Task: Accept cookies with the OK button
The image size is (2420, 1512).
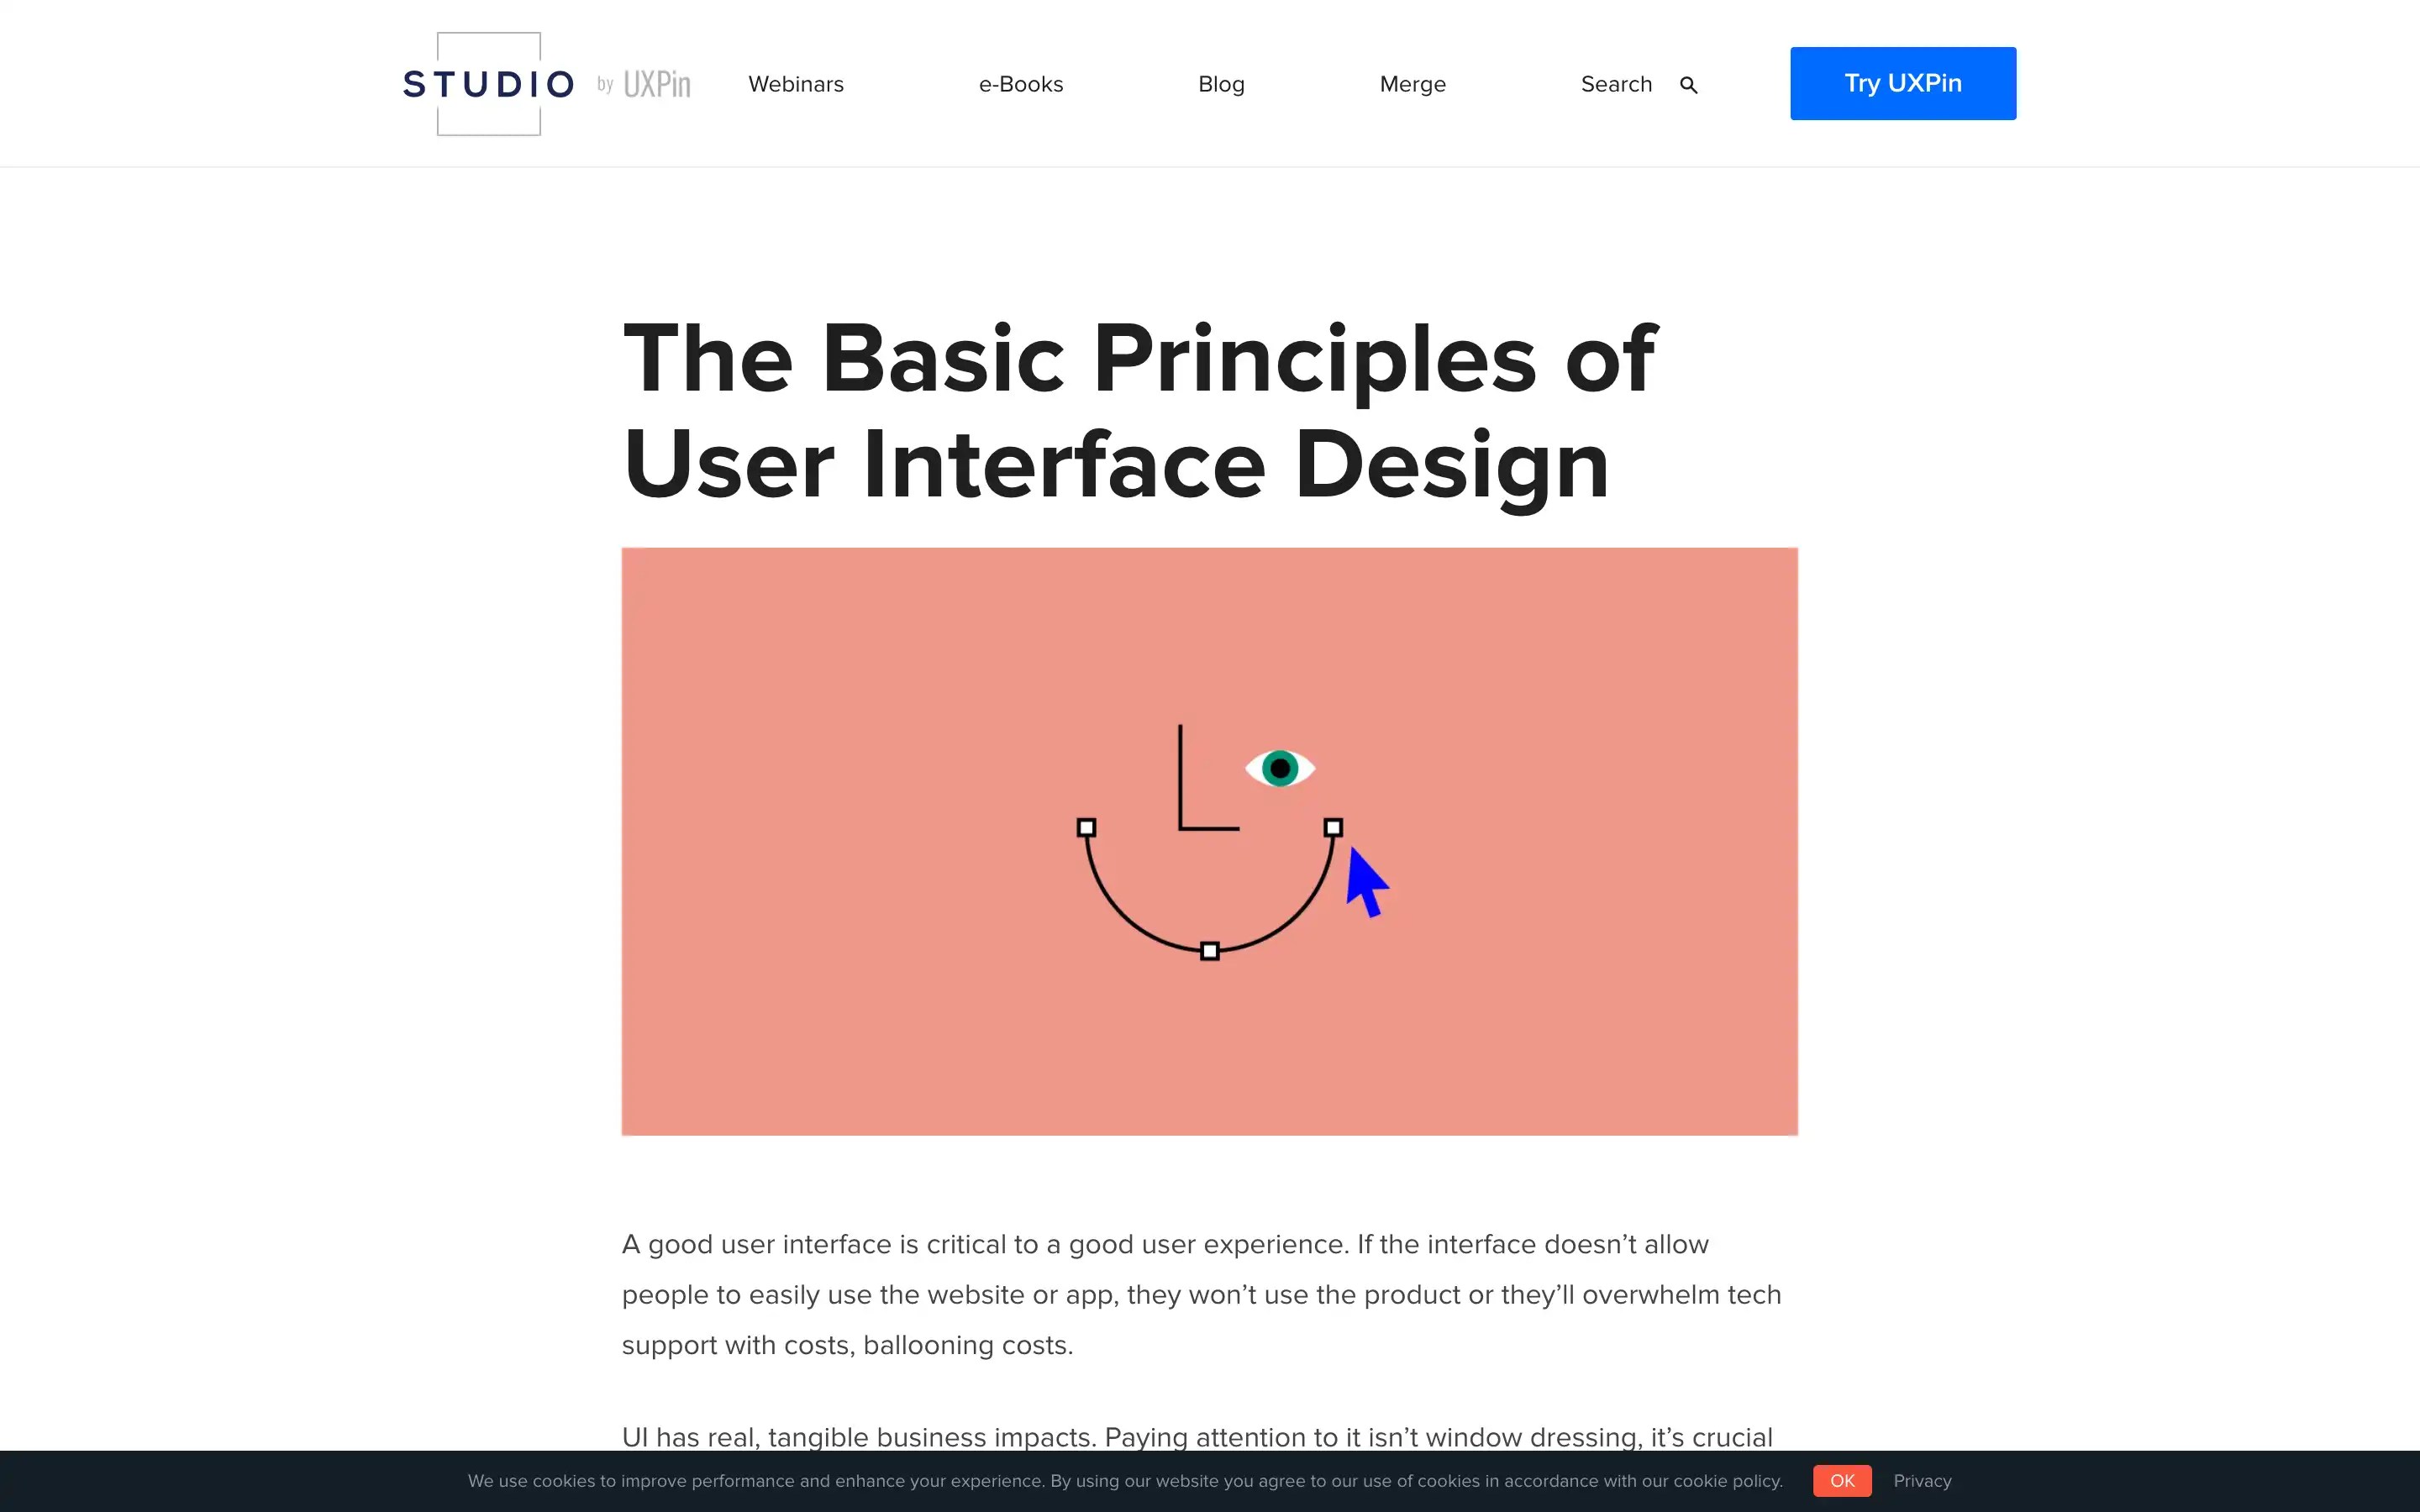Action: click(1842, 1481)
